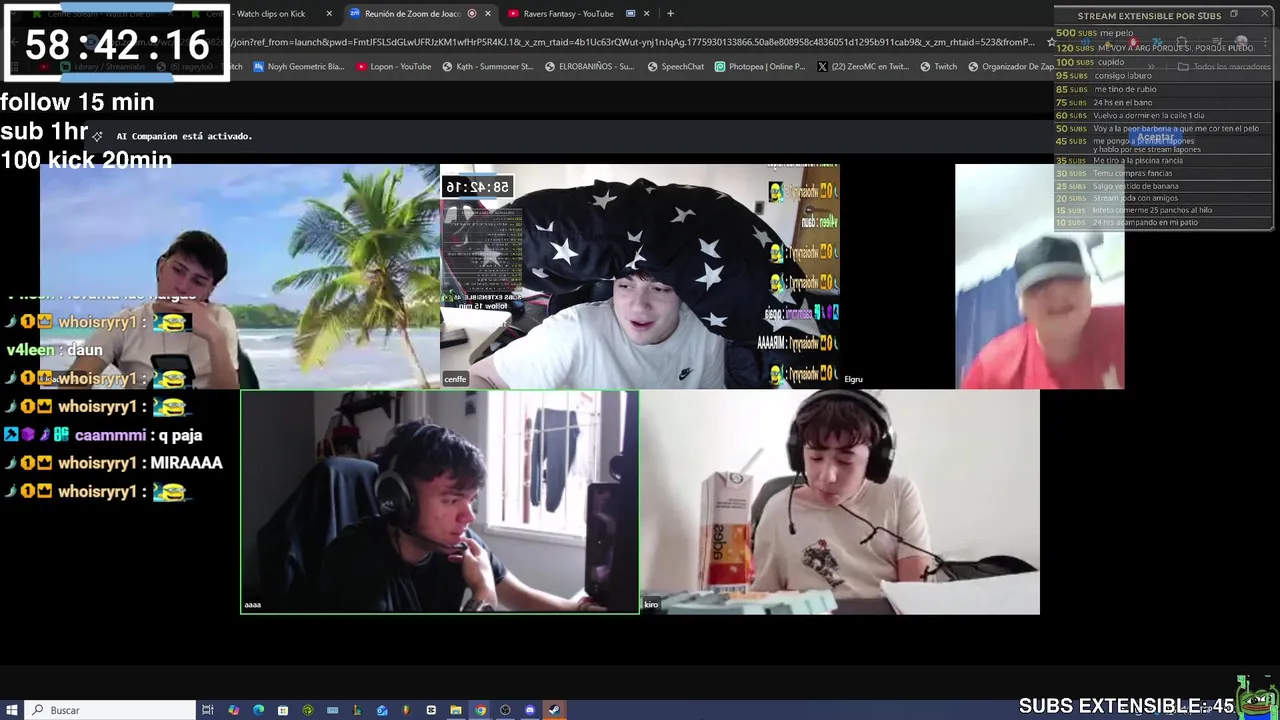This screenshot has height=720, width=1280.
Task: Close the Ravers Fantasy YouTube tab
Action: tap(646, 14)
